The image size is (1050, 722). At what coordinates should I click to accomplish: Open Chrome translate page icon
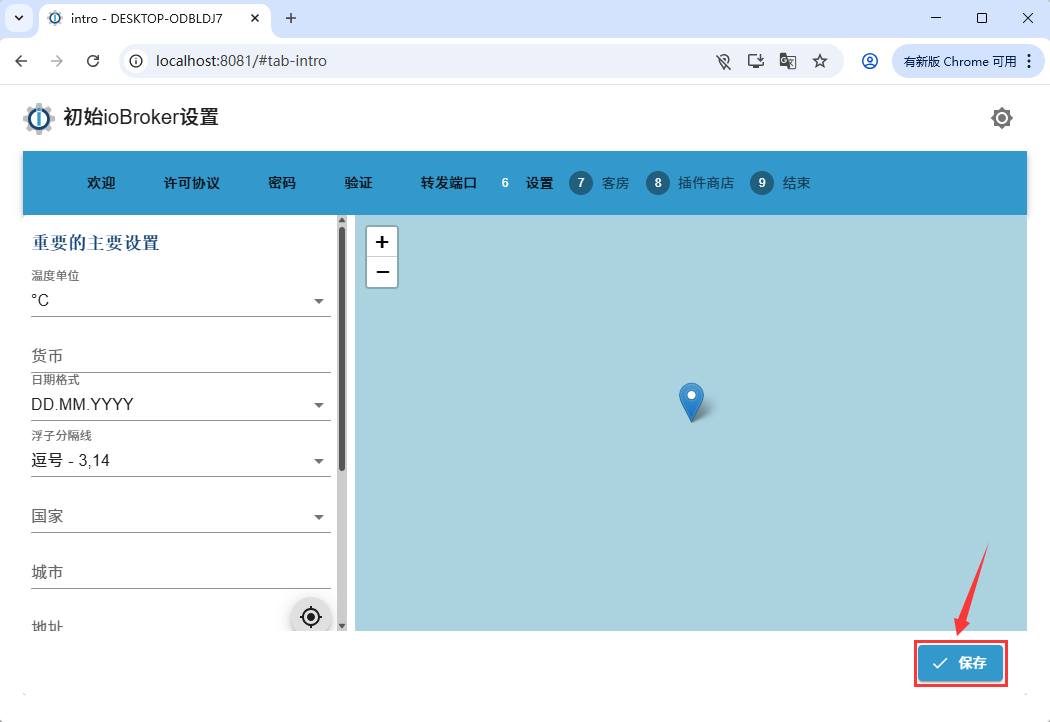pos(788,61)
